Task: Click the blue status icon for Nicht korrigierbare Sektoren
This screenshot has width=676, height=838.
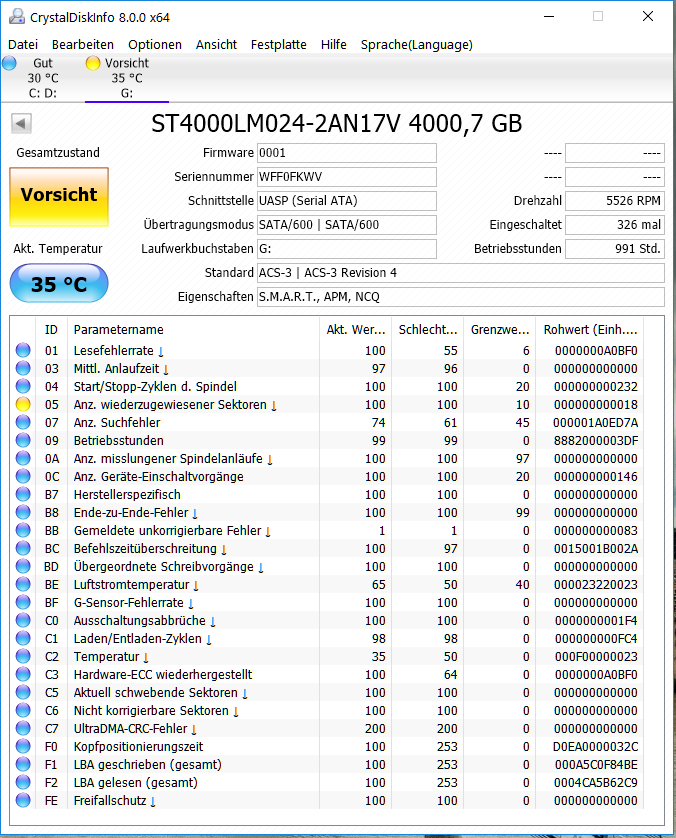Action: 23,710
